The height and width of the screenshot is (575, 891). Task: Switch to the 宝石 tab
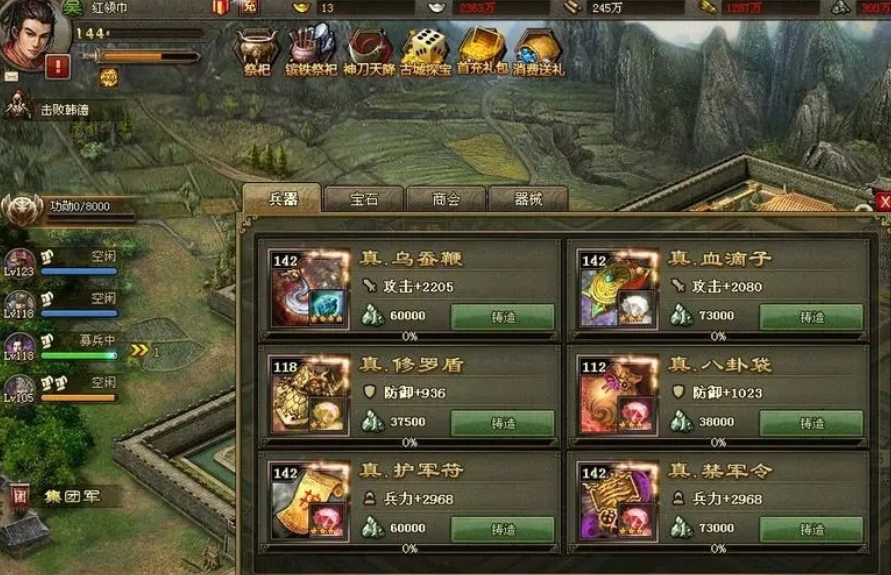[364, 199]
